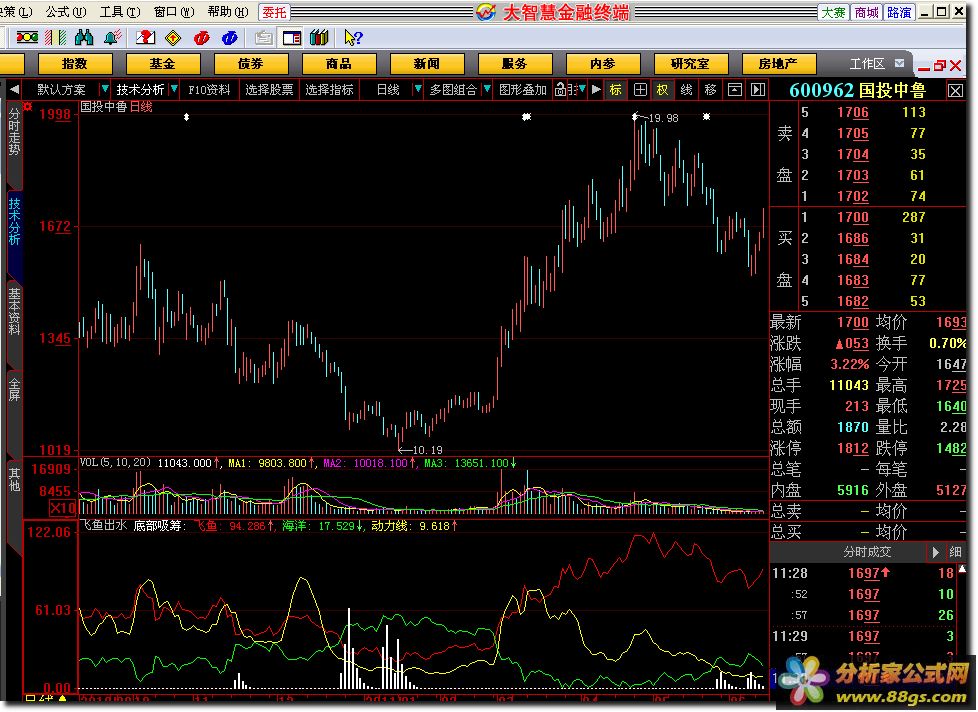Open the 工具 menu
Viewport: 978px width, 712px height.
pyautogui.click(x=120, y=12)
